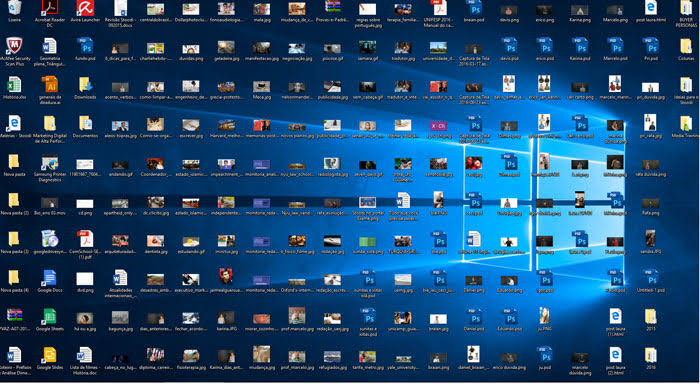
Task: Select the manifestacao.jpg image thumbnail
Action: coord(262,49)
